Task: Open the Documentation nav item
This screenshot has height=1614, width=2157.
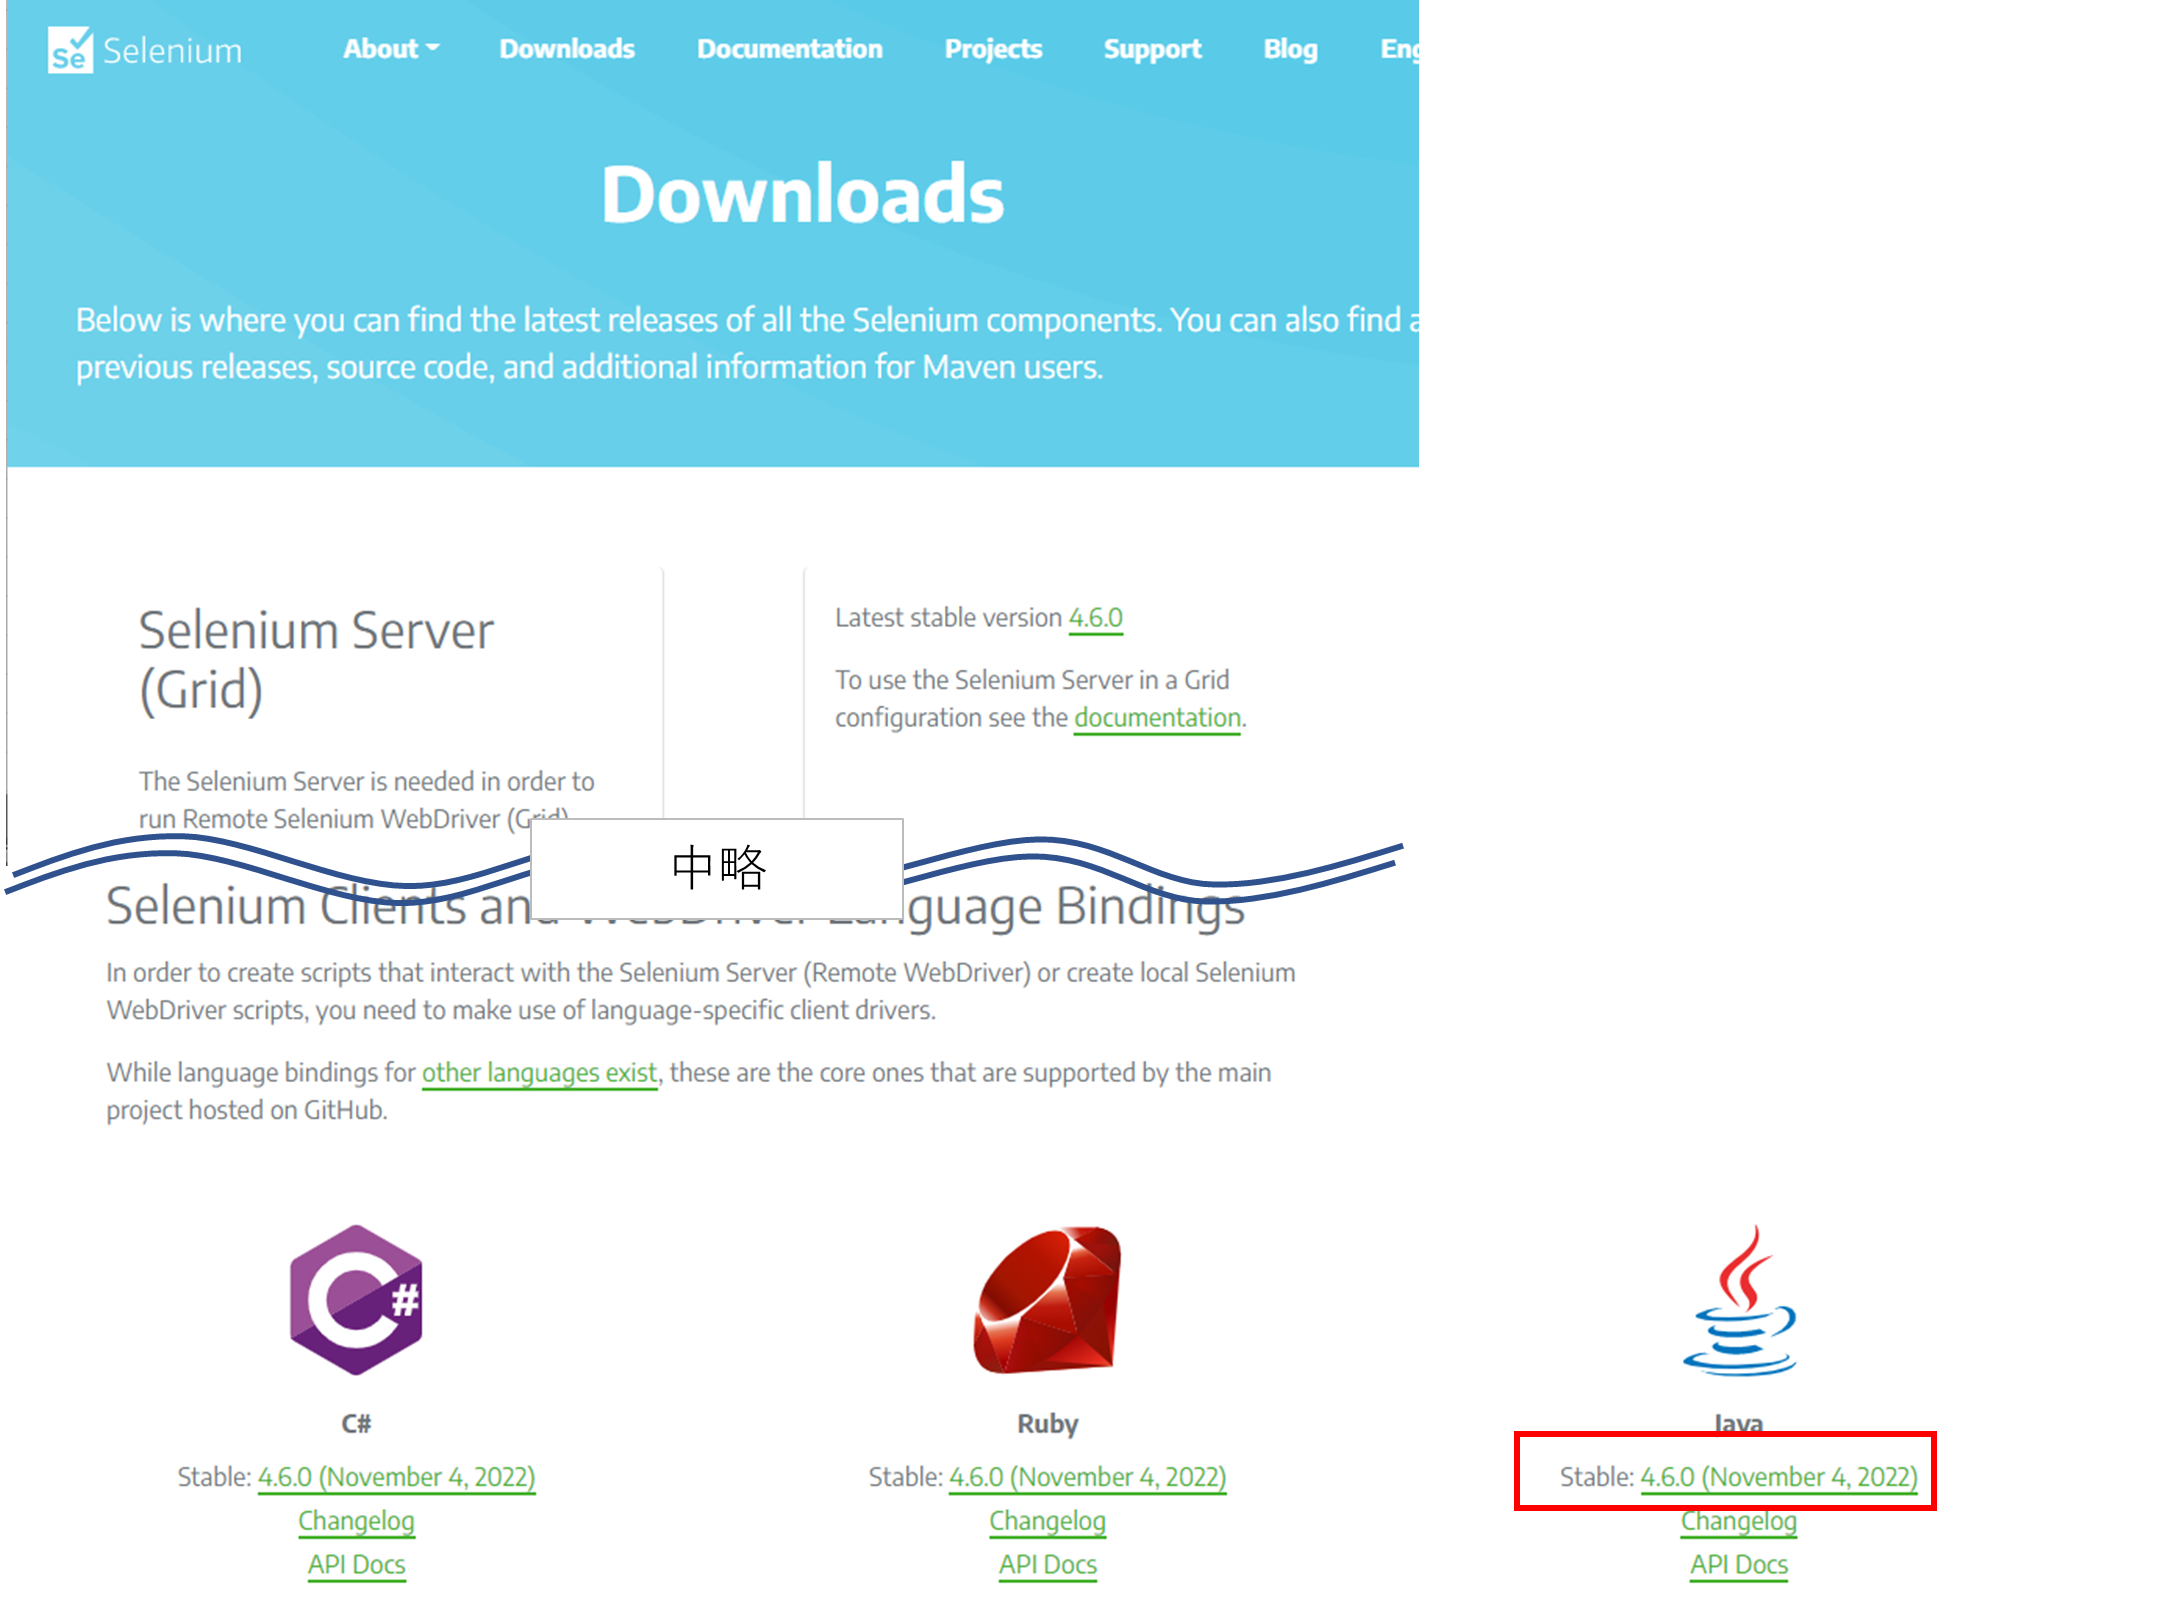Action: tap(789, 49)
